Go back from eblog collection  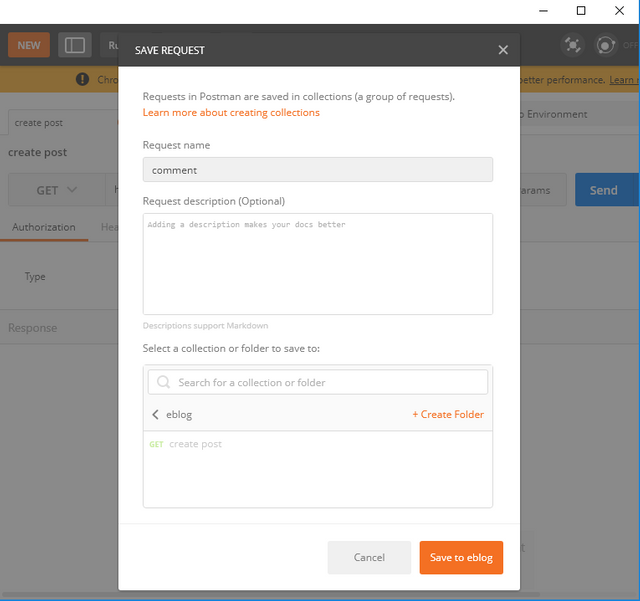(x=155, y=414)
